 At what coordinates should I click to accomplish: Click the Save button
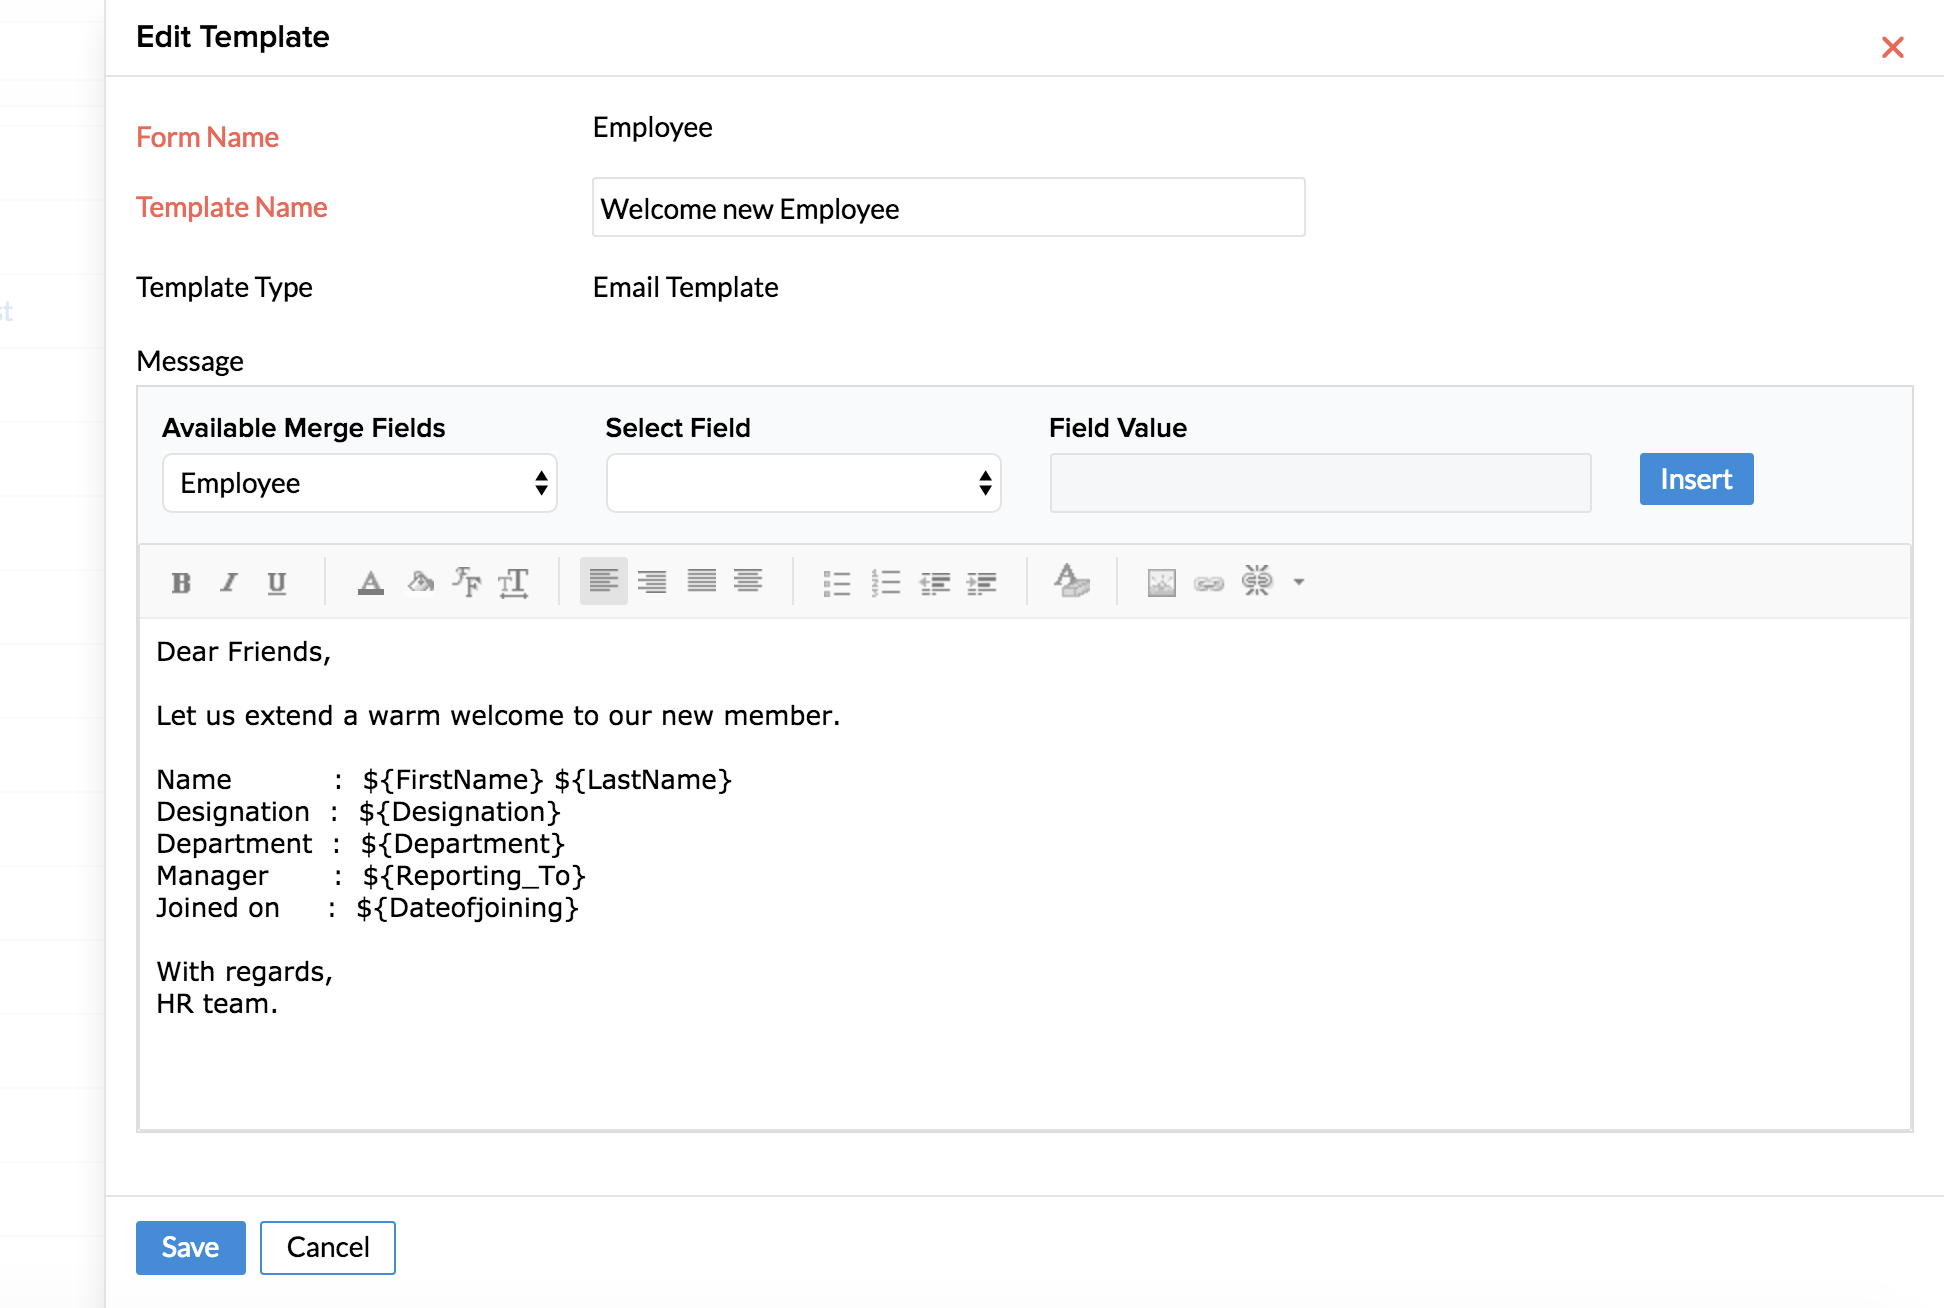pos(190,1247)
